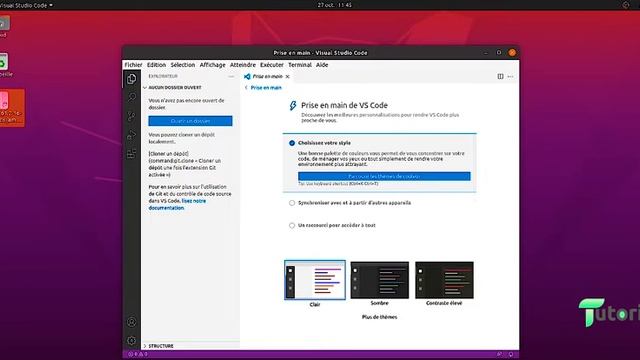
Task: Click 'Parcourir les thèmes de couleur' button
Action: [384, 176]
